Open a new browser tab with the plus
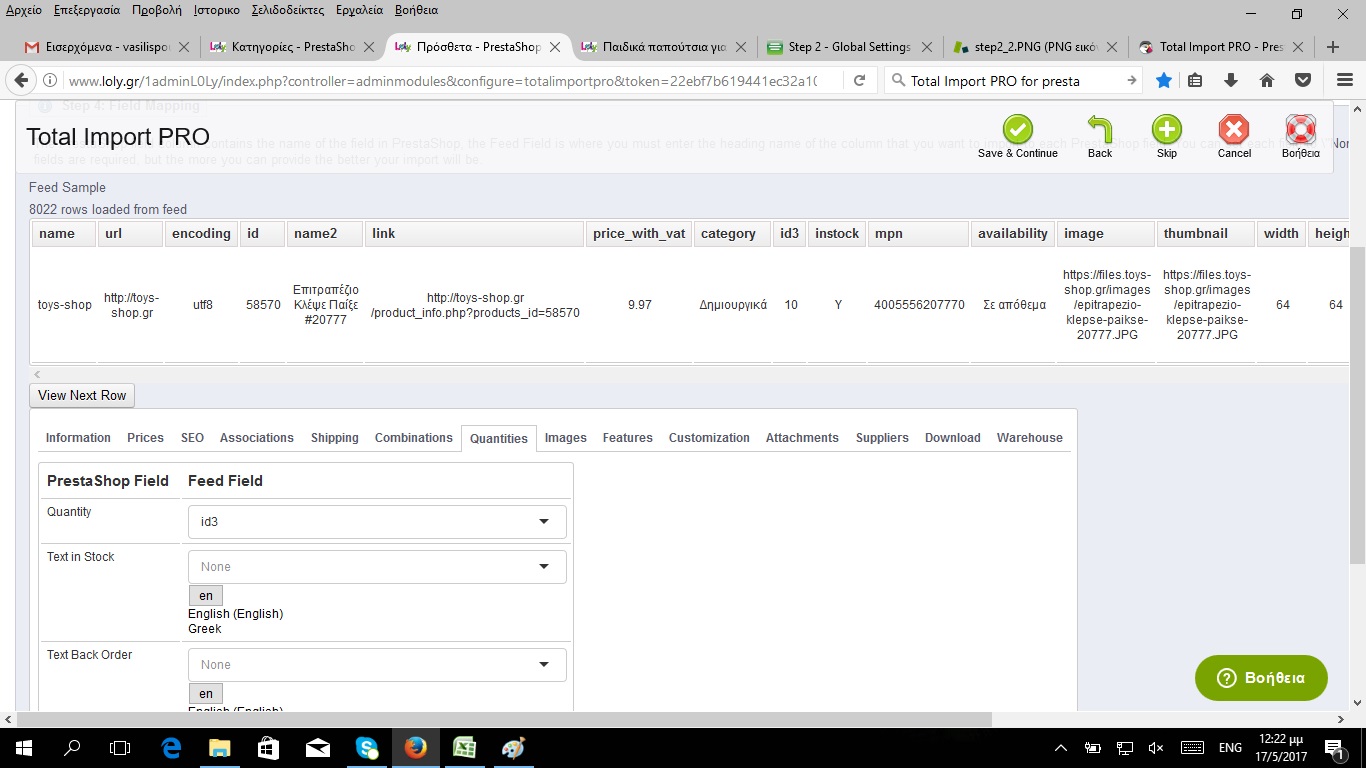The width and height of the screenshot is (1366, 768). [x=1333, y=46]
